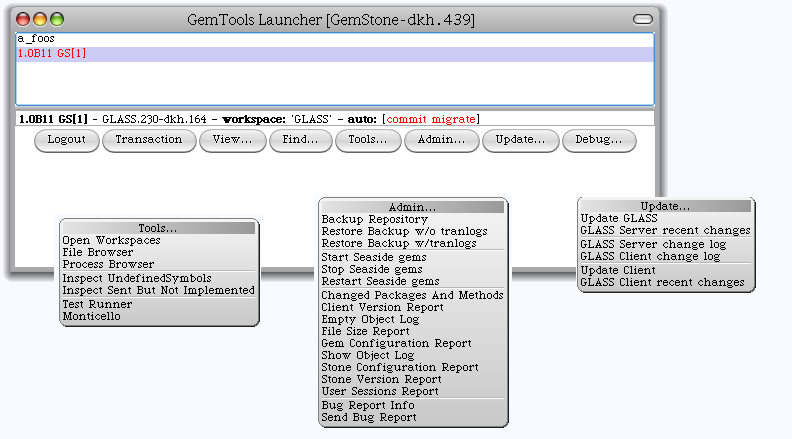Viewport: 792px width, 439px height.
Task: Open Stone Configuration Report
Action: point(413,367)
